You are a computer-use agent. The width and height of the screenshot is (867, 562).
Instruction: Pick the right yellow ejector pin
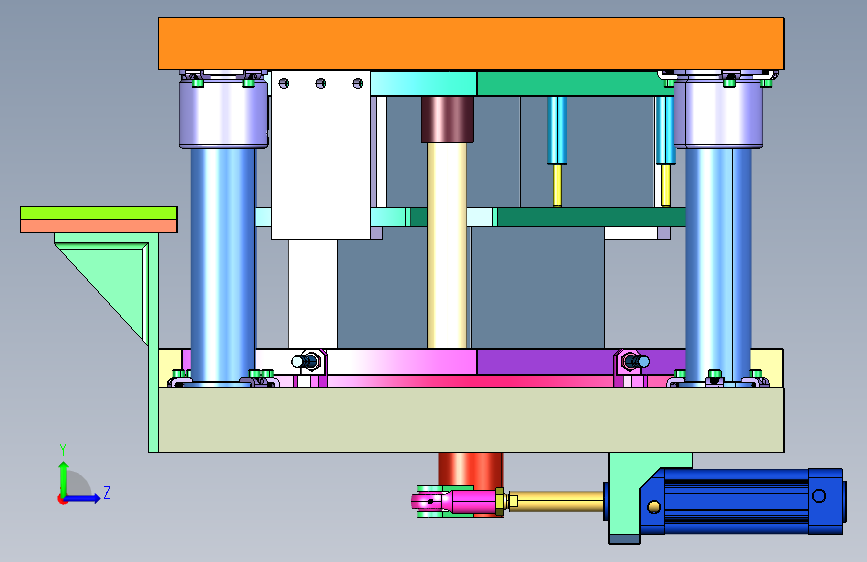(x=666, y=185)
